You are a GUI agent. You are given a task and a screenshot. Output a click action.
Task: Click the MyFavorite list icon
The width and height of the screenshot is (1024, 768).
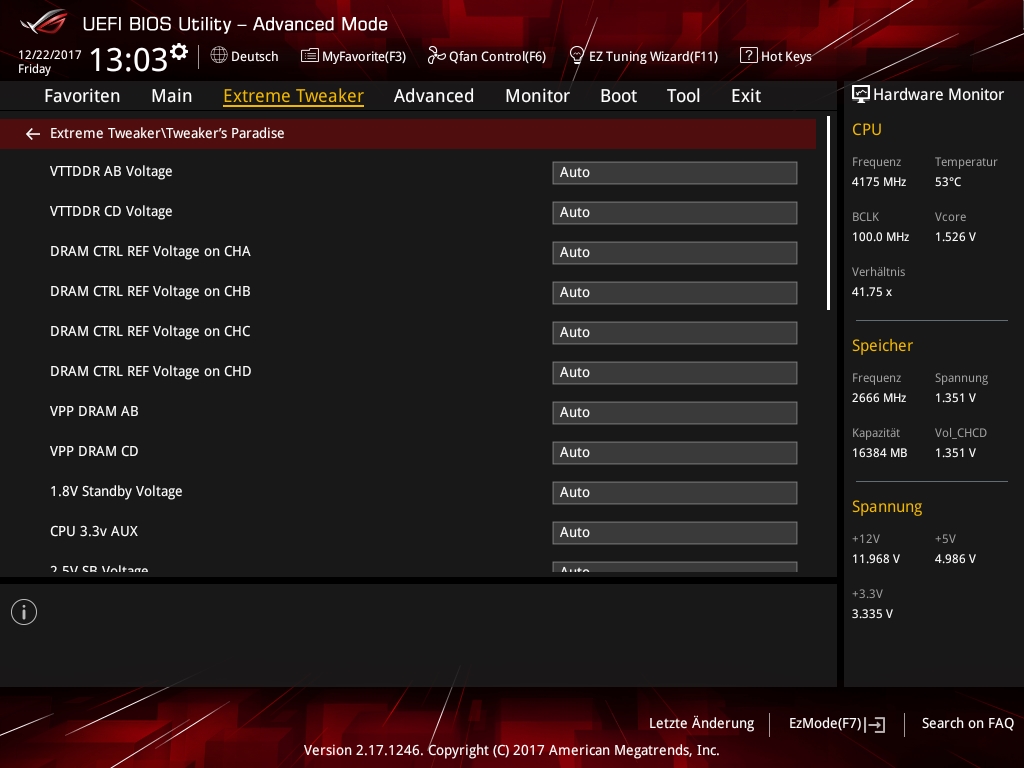(x=310, y=56)
